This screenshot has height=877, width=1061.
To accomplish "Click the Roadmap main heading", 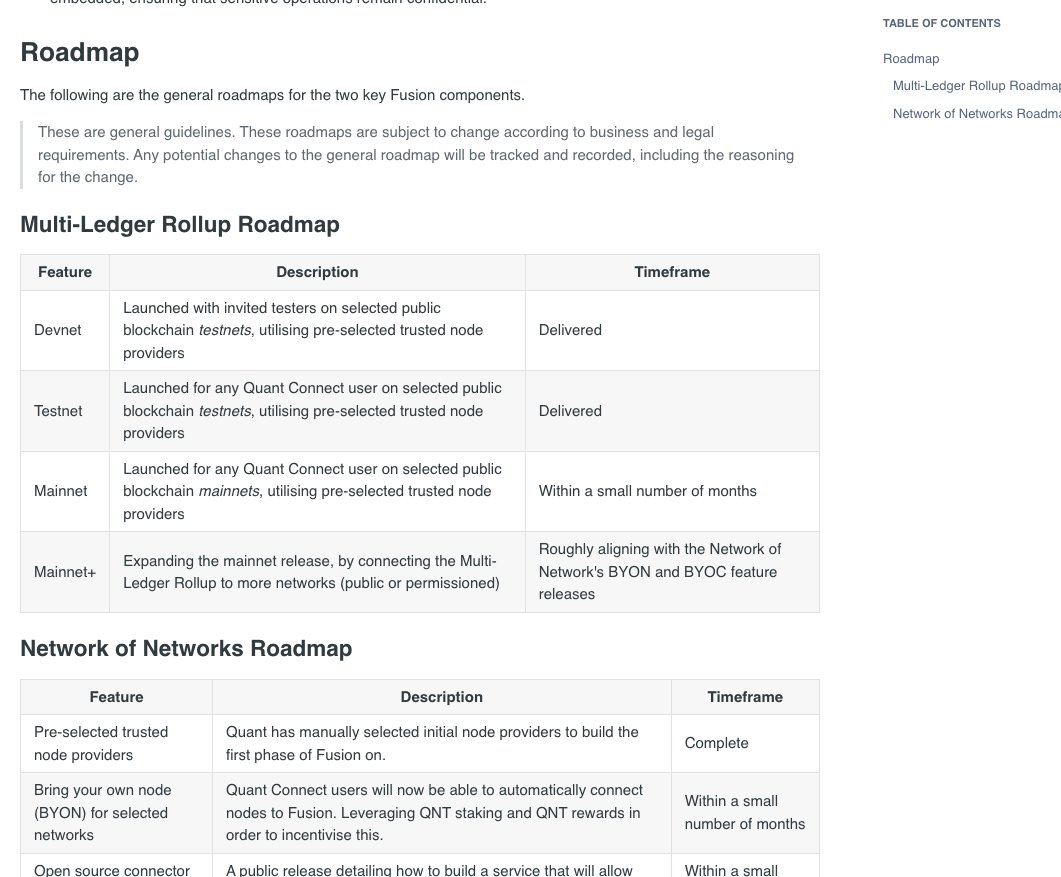I will (x=80, y=52).
